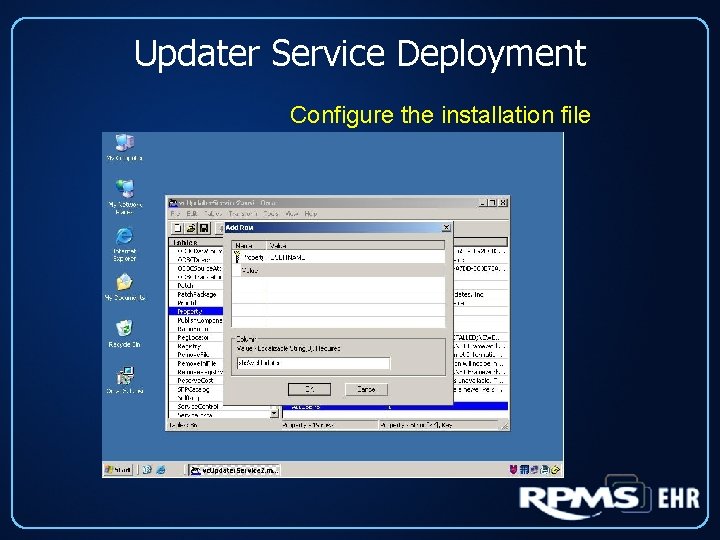720x540 pixels.
Task: Select the highlighted Property table in list
Action: (x=196, y=311)
